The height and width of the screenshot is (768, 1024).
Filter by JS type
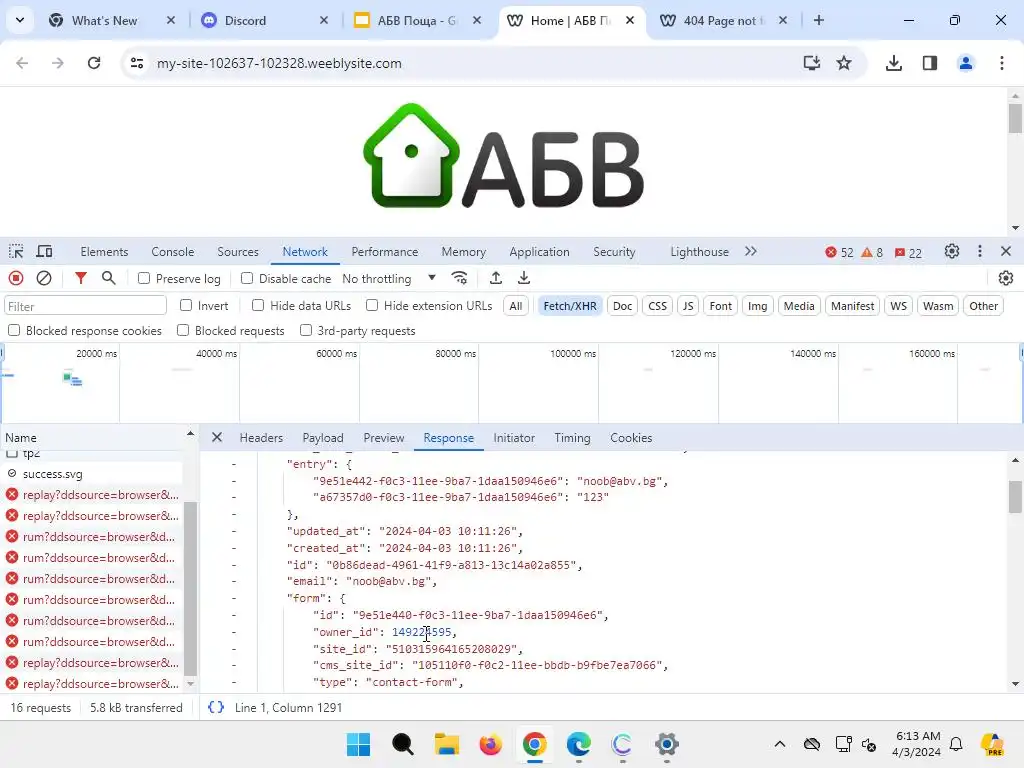point(688,306)
